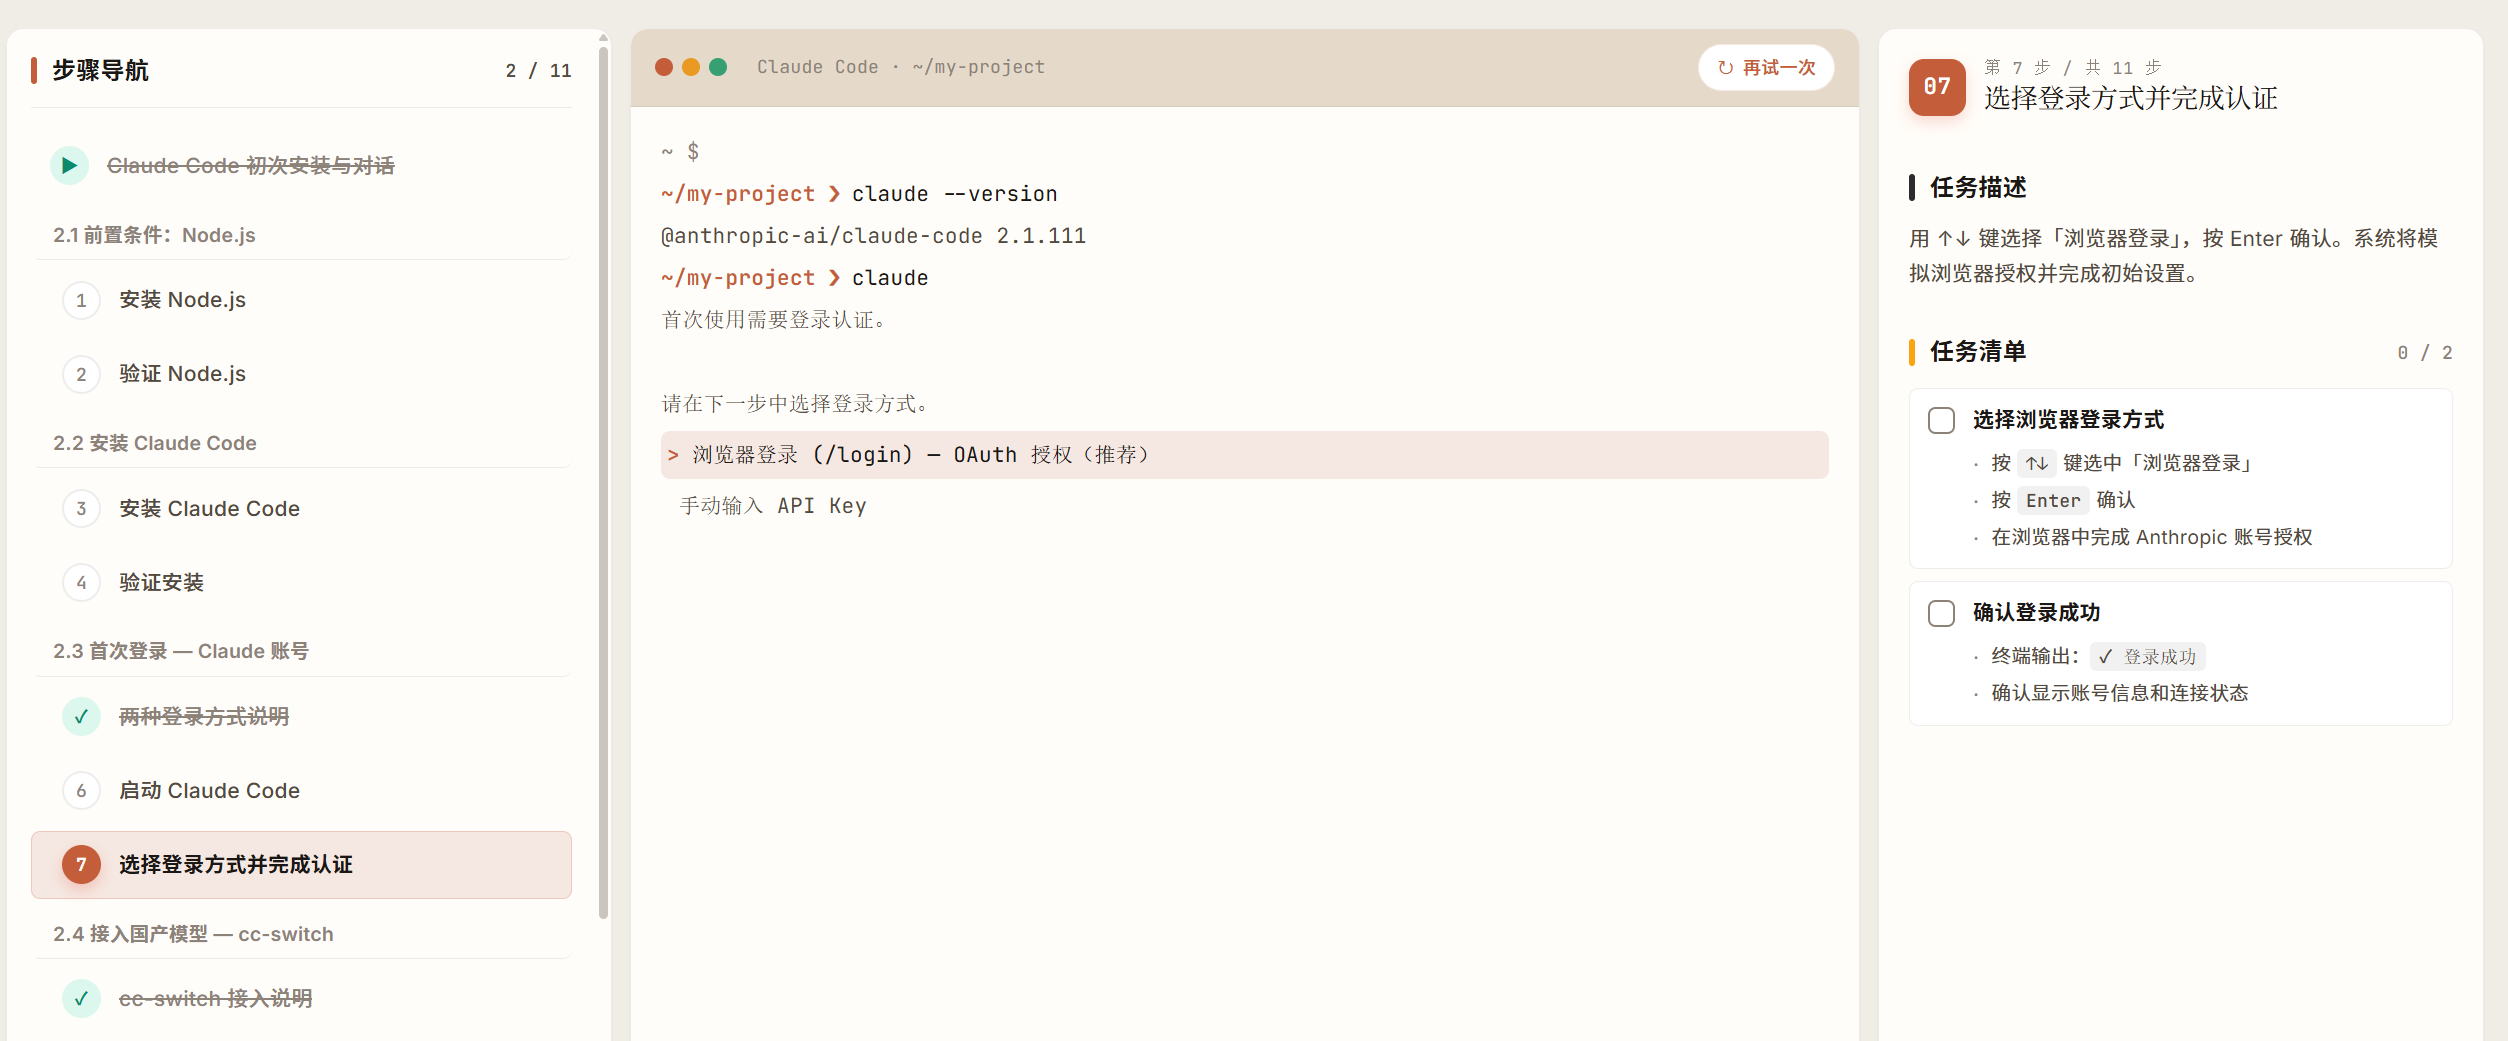Click the 0 / 2 task counter
This screenshot has width=2508, height=1041.
pyautogui.click(x=2424, y=352)
